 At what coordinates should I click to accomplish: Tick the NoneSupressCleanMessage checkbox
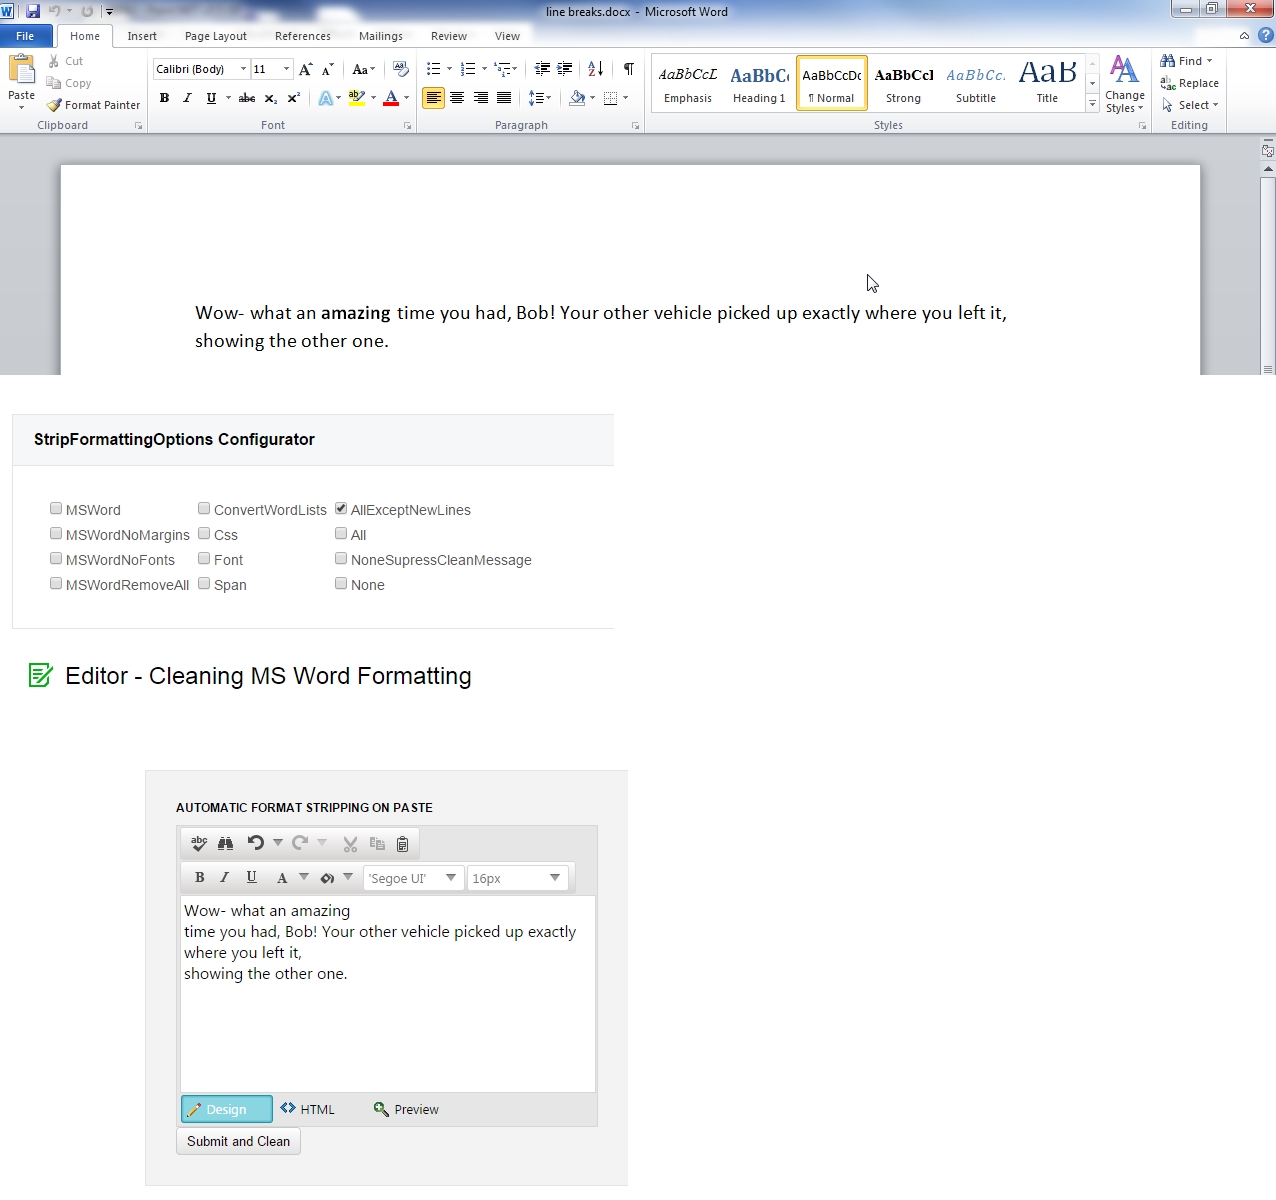[341, 559]
